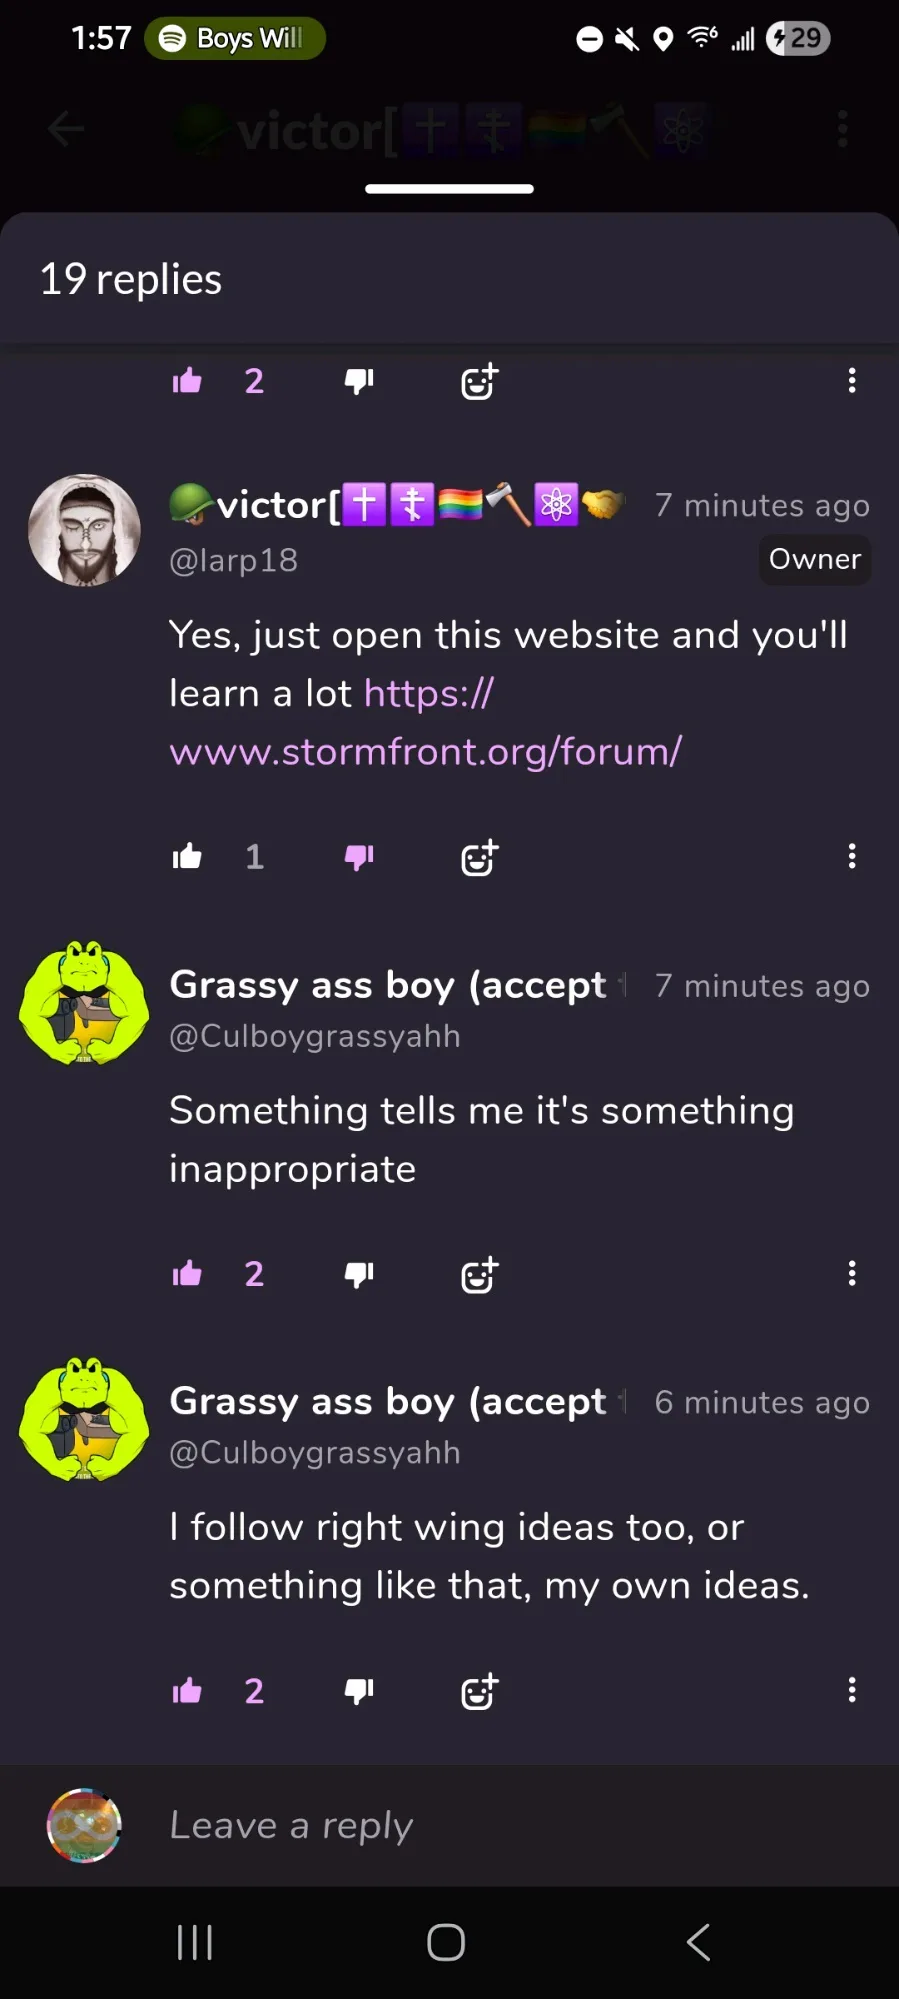
Task: Open victor's profile avatar
Action: pos(84,530)
